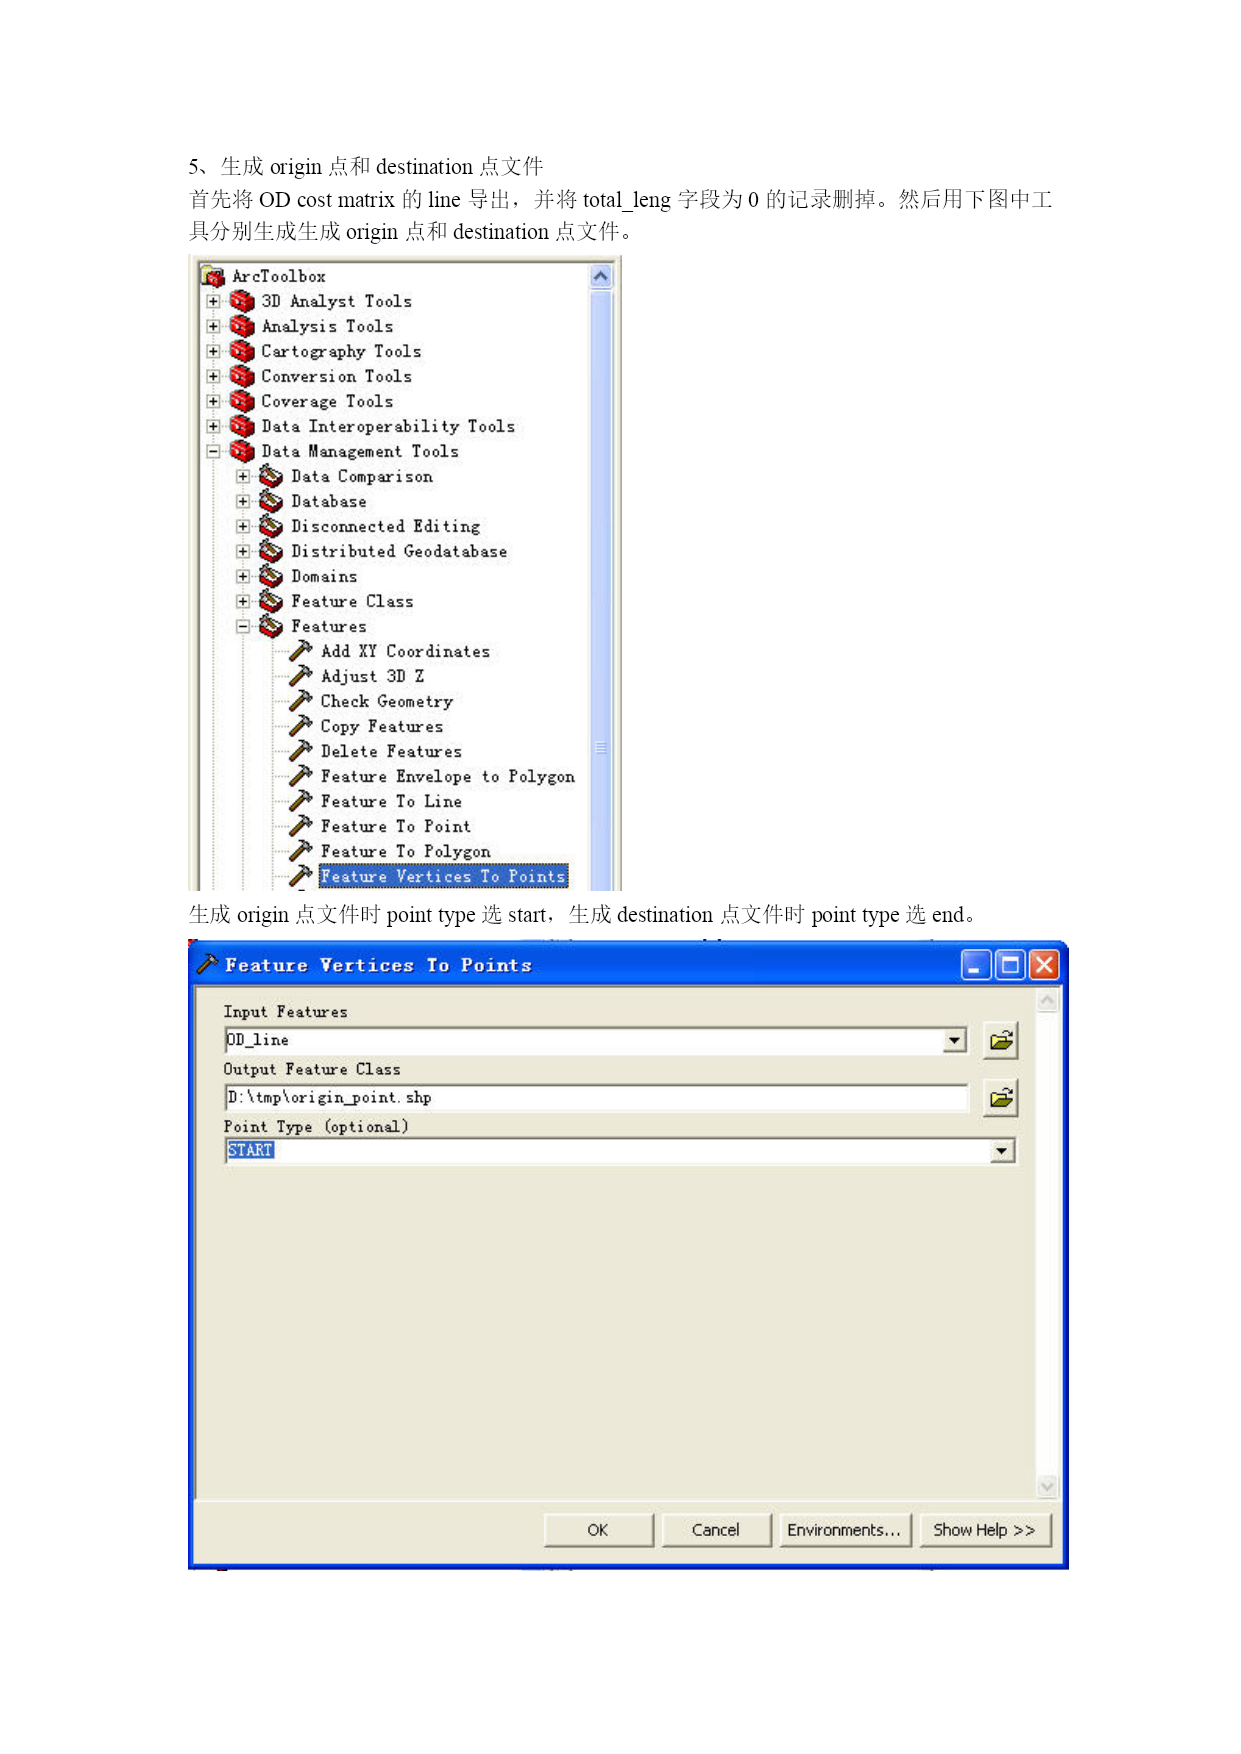Expand the Data Interoperability Tools node
The height and width of the screenshot is (1754, 1241).
(213, 426)
